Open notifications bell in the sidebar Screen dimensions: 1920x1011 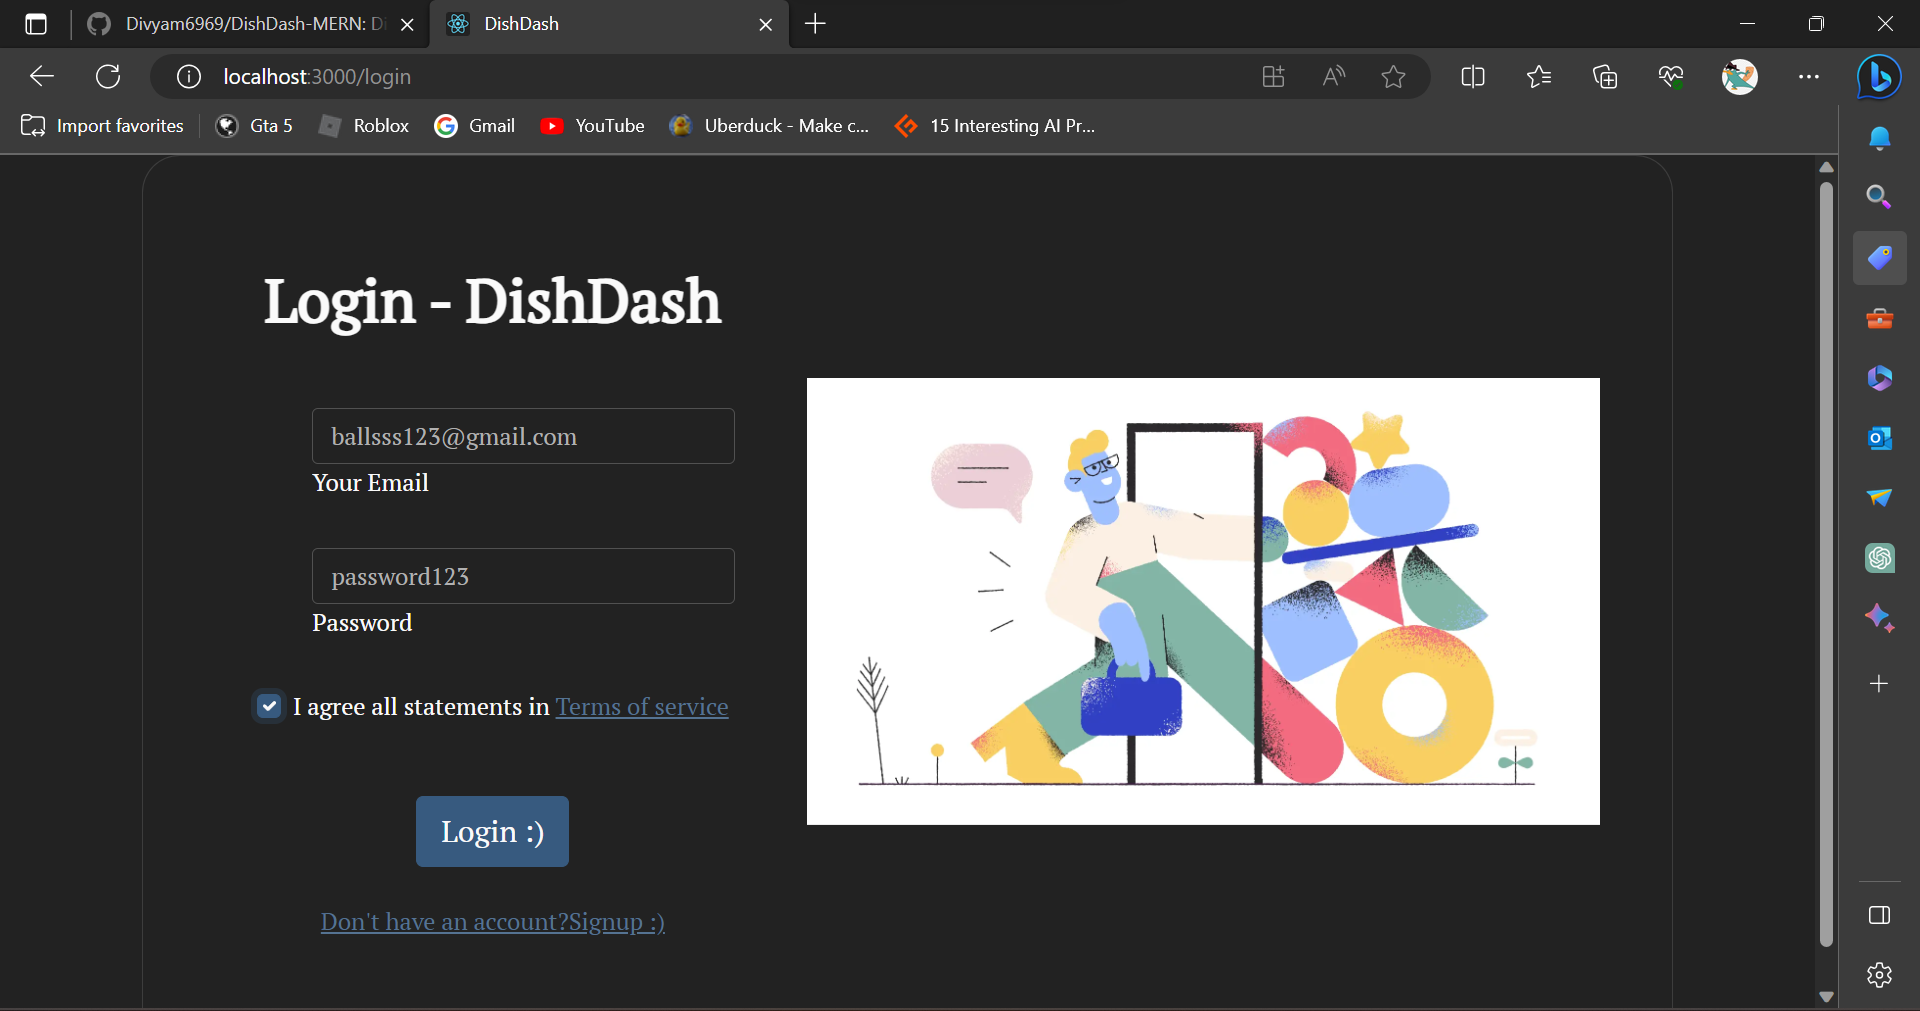pyautogui.click(x=1880, y=138)
